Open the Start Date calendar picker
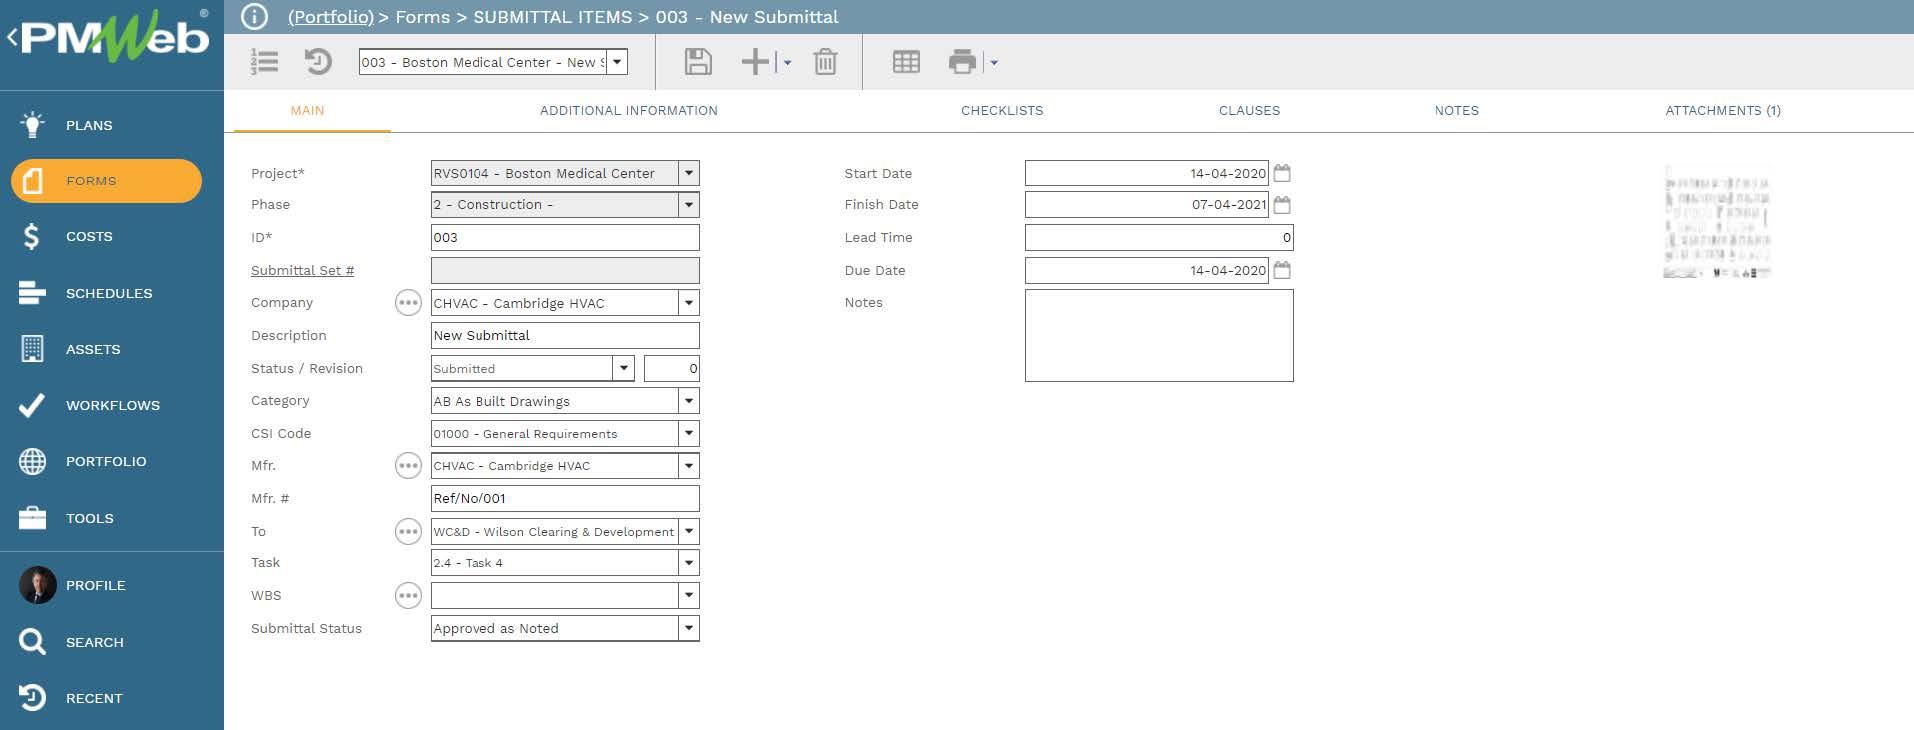Screen dimensions: 1914x730 (x=1282, y=173)
